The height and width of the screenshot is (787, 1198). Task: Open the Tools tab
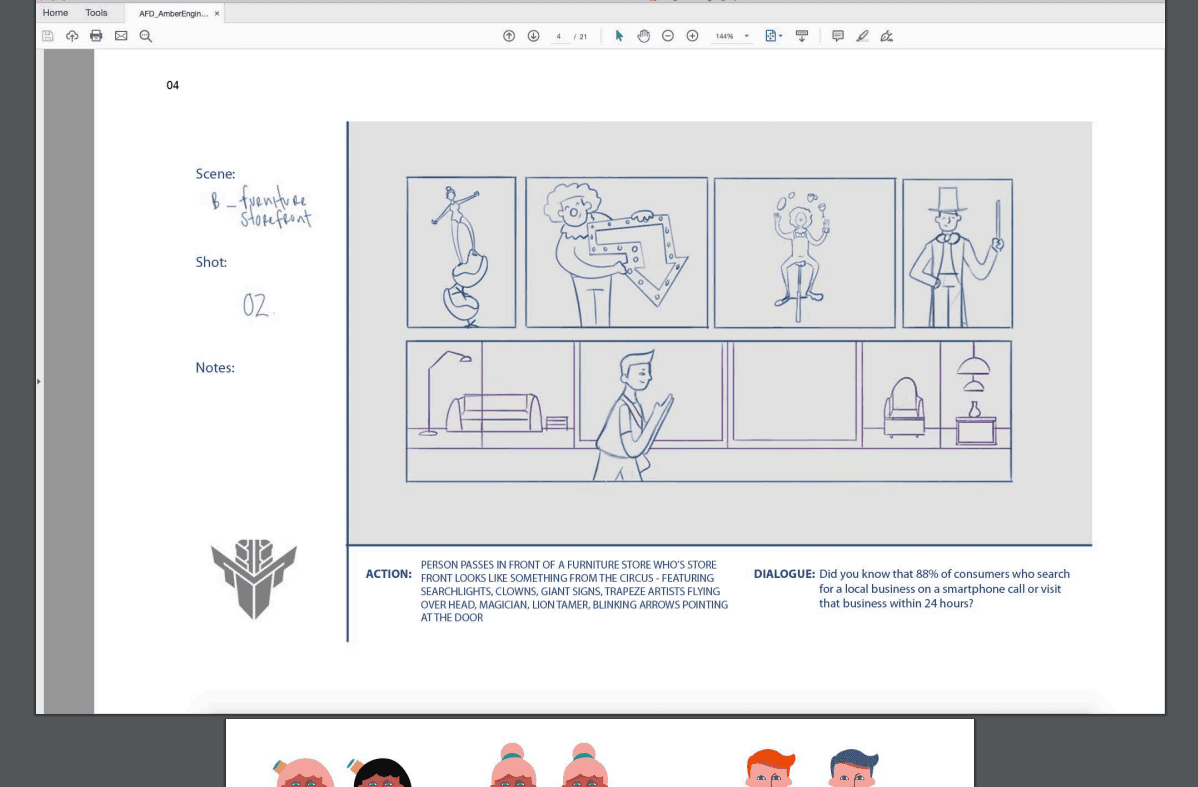[x=96, y=13]
